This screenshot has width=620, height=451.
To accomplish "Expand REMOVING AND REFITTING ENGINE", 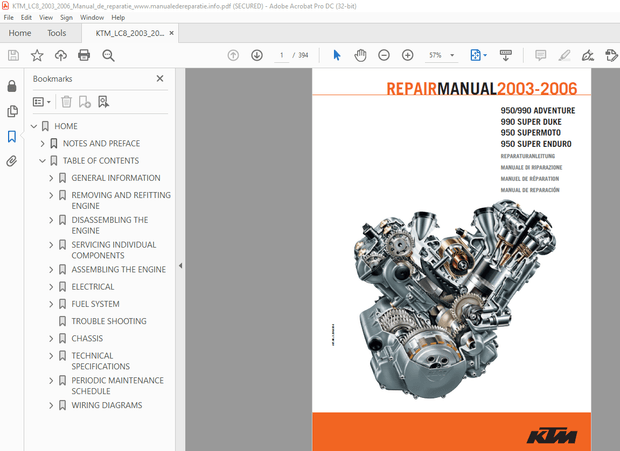I will pyautogui.click(x=51, y=195).
